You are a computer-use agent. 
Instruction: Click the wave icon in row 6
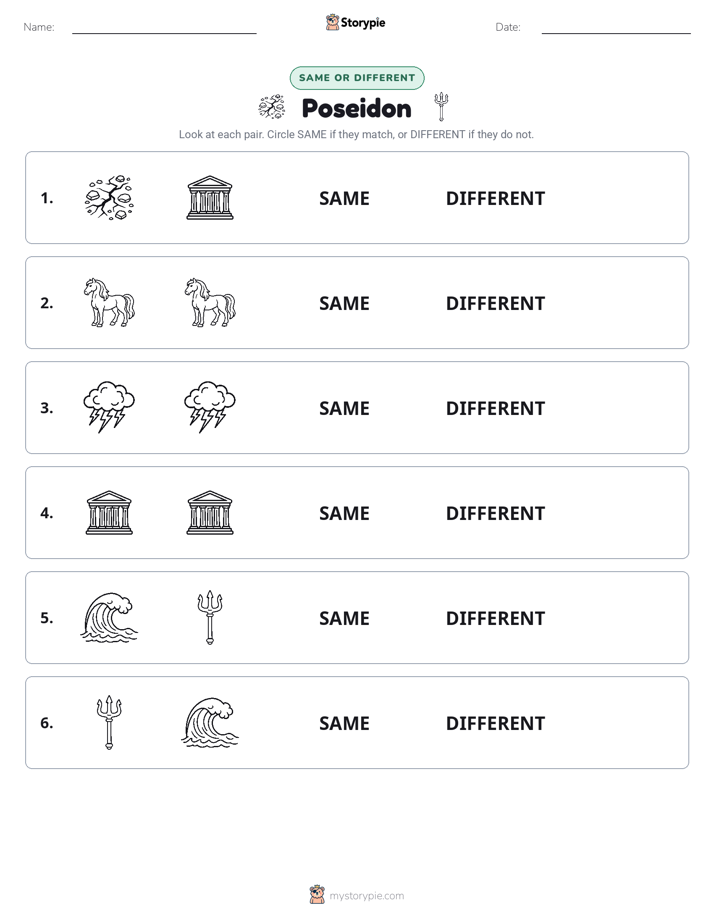tap(210, 722)
